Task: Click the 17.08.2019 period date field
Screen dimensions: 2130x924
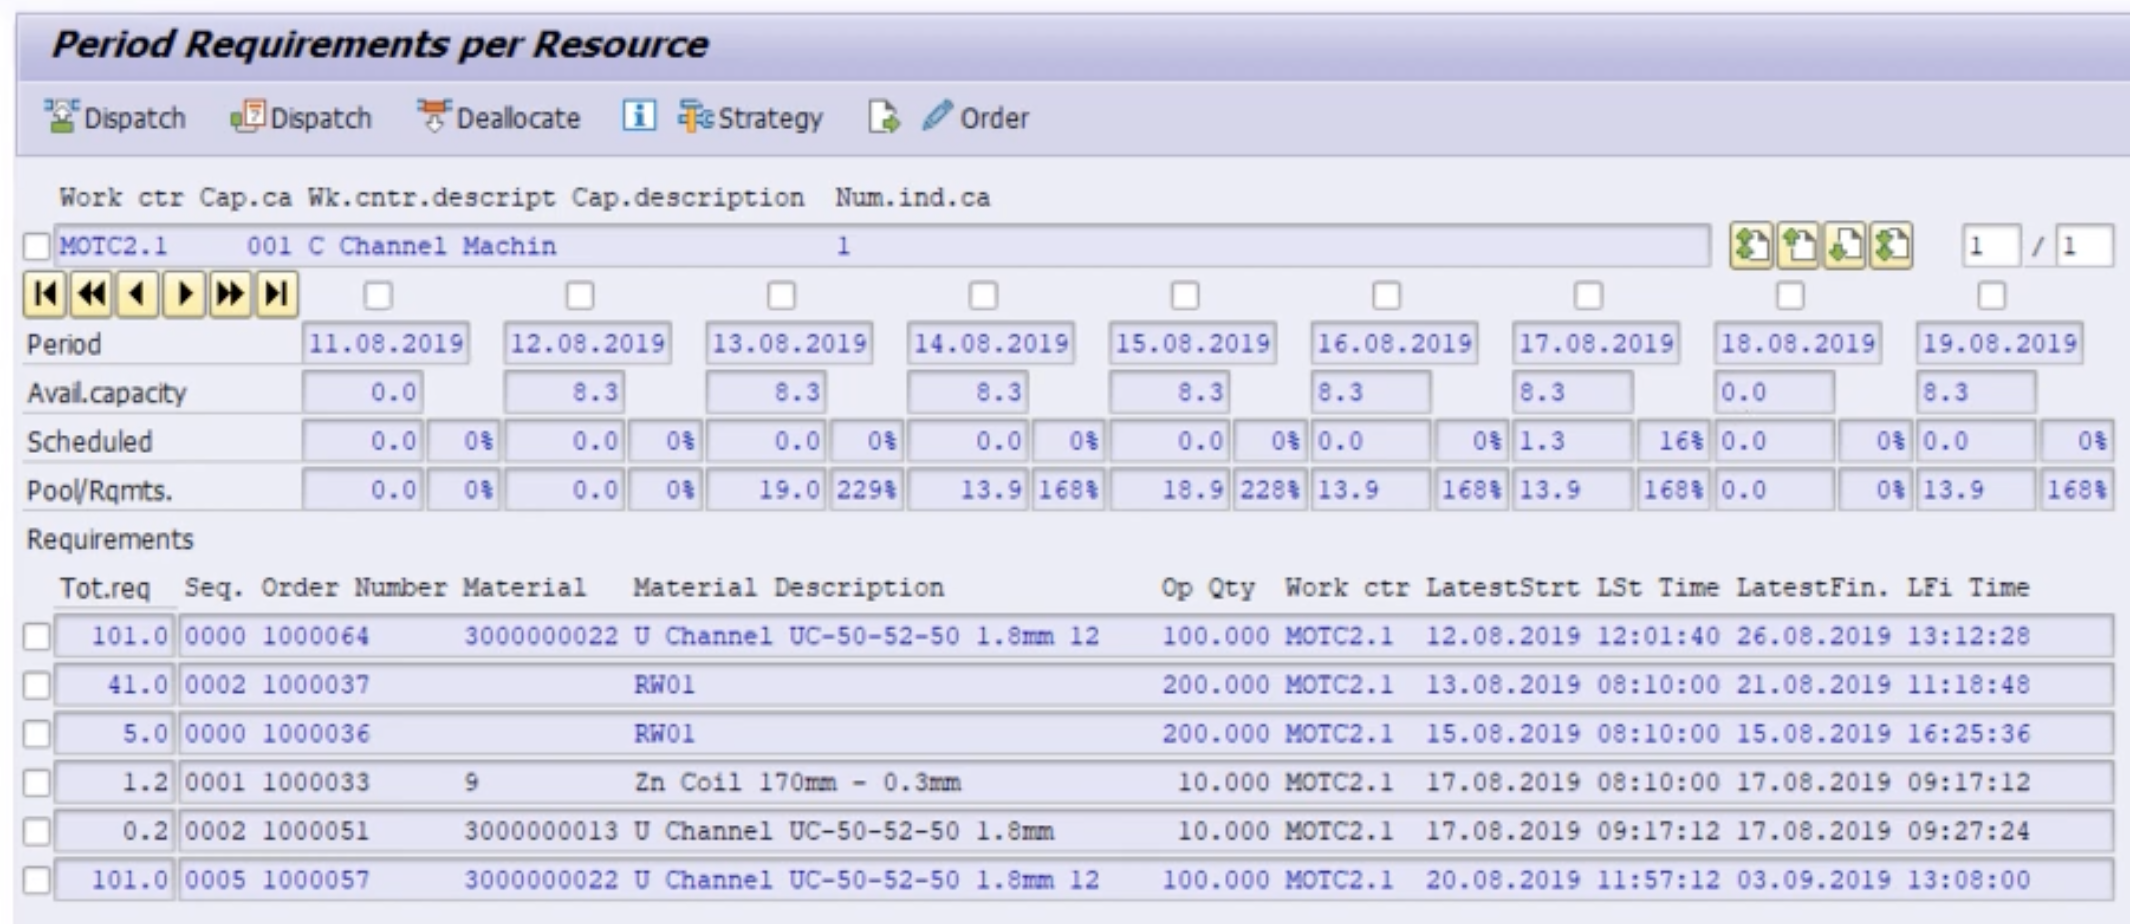Action: [x=1596, y=344]
